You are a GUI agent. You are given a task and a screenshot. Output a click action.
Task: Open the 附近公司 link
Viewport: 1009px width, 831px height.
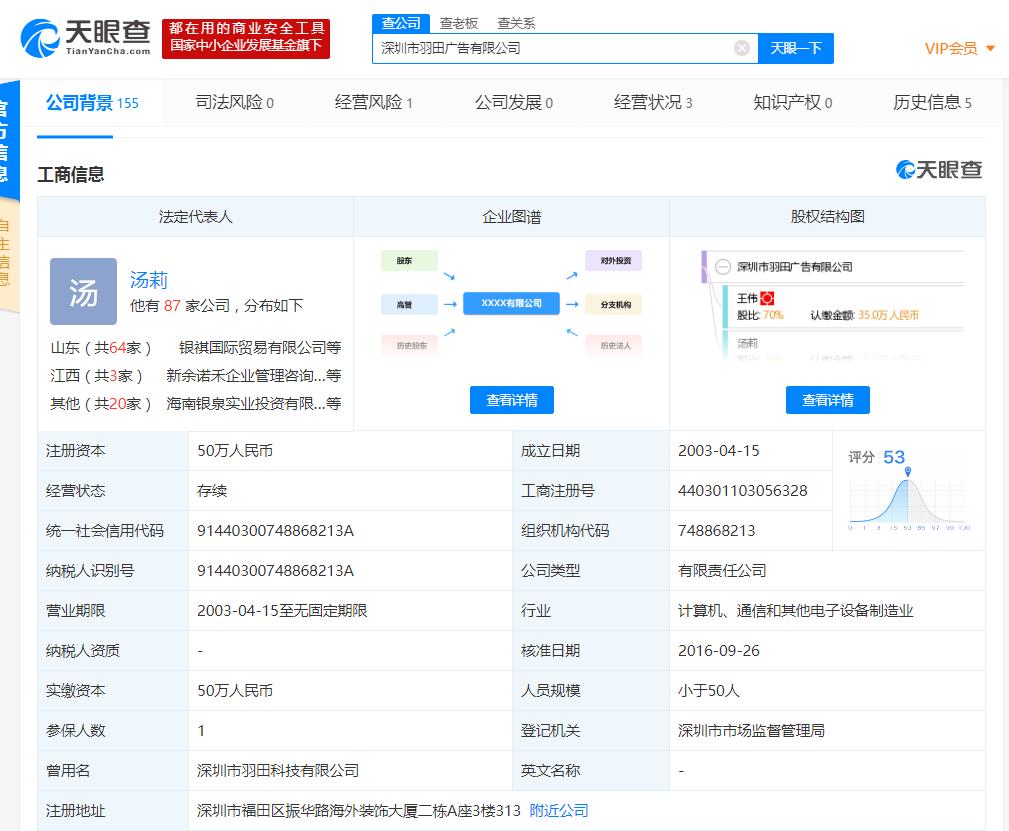(559, 811)
